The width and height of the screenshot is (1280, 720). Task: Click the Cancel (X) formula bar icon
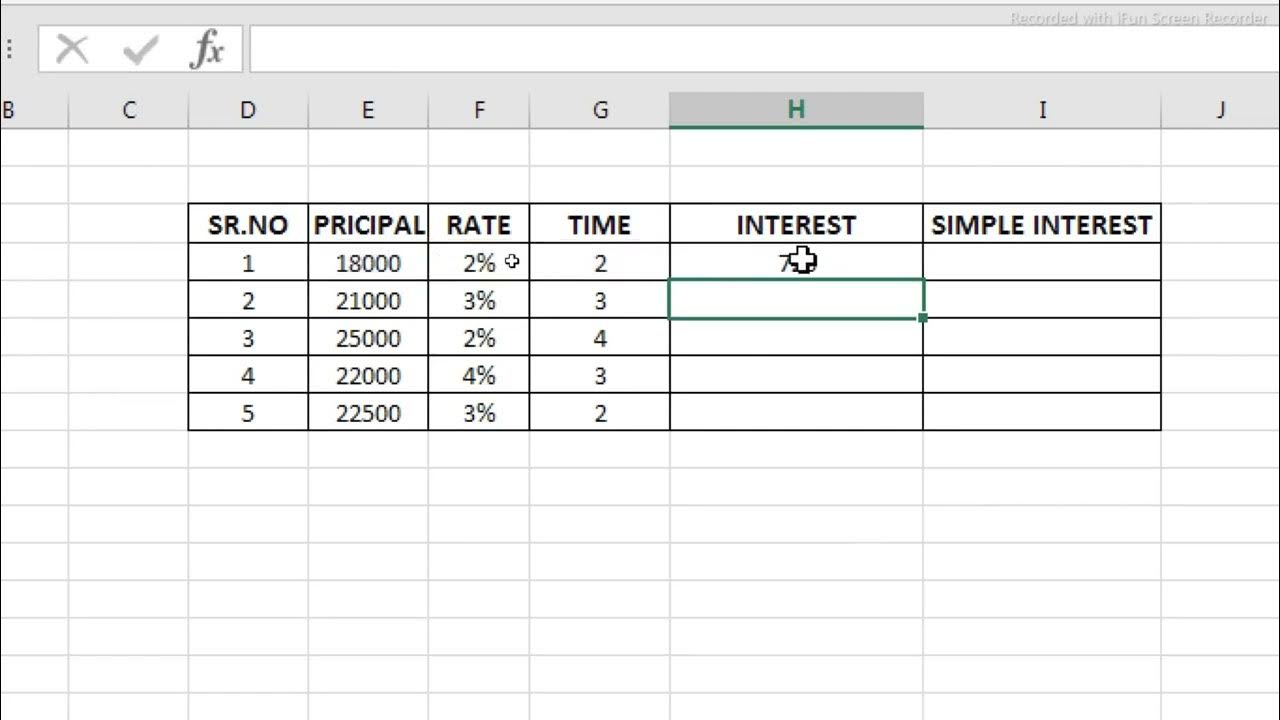click(73, 49)
